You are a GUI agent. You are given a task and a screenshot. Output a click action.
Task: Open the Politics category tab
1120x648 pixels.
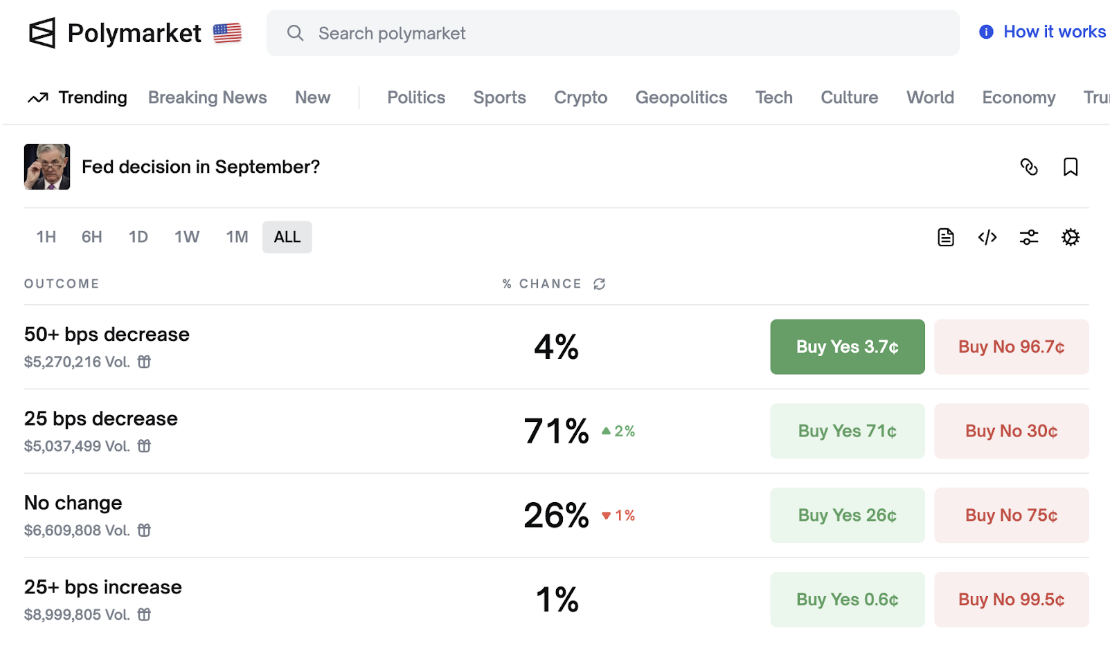coord(416,97)
